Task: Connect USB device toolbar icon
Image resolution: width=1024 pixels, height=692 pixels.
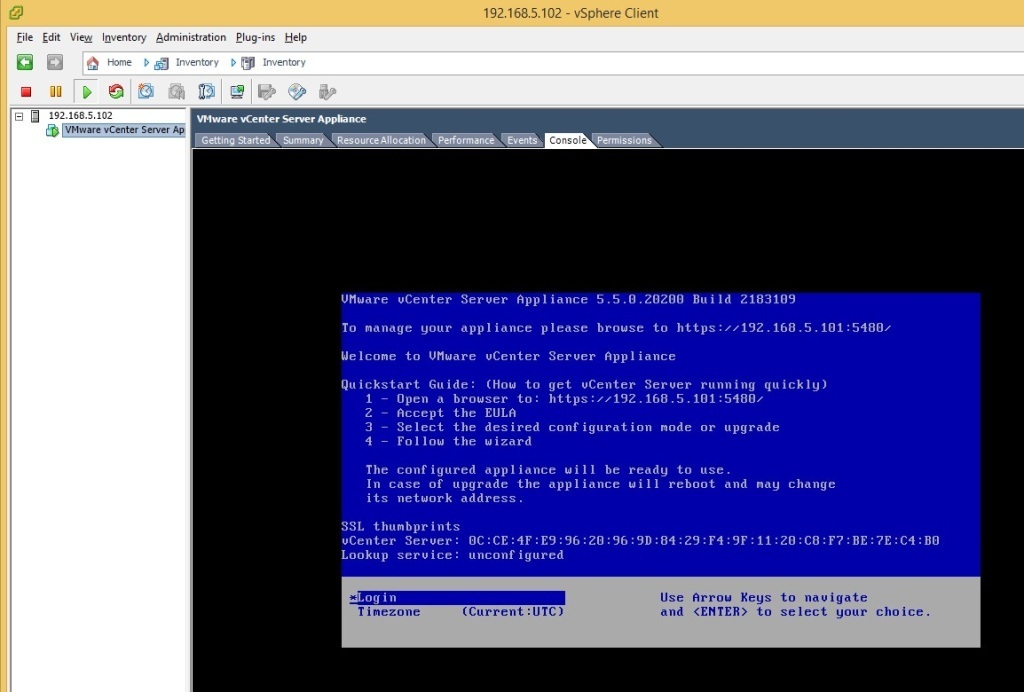Action: coord(327,91)
